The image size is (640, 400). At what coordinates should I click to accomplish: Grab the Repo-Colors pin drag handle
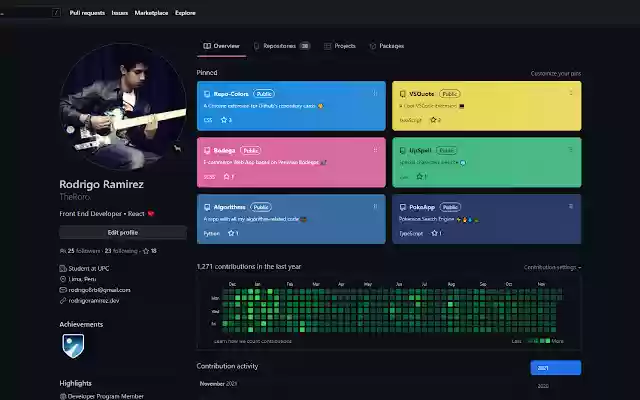375,93
